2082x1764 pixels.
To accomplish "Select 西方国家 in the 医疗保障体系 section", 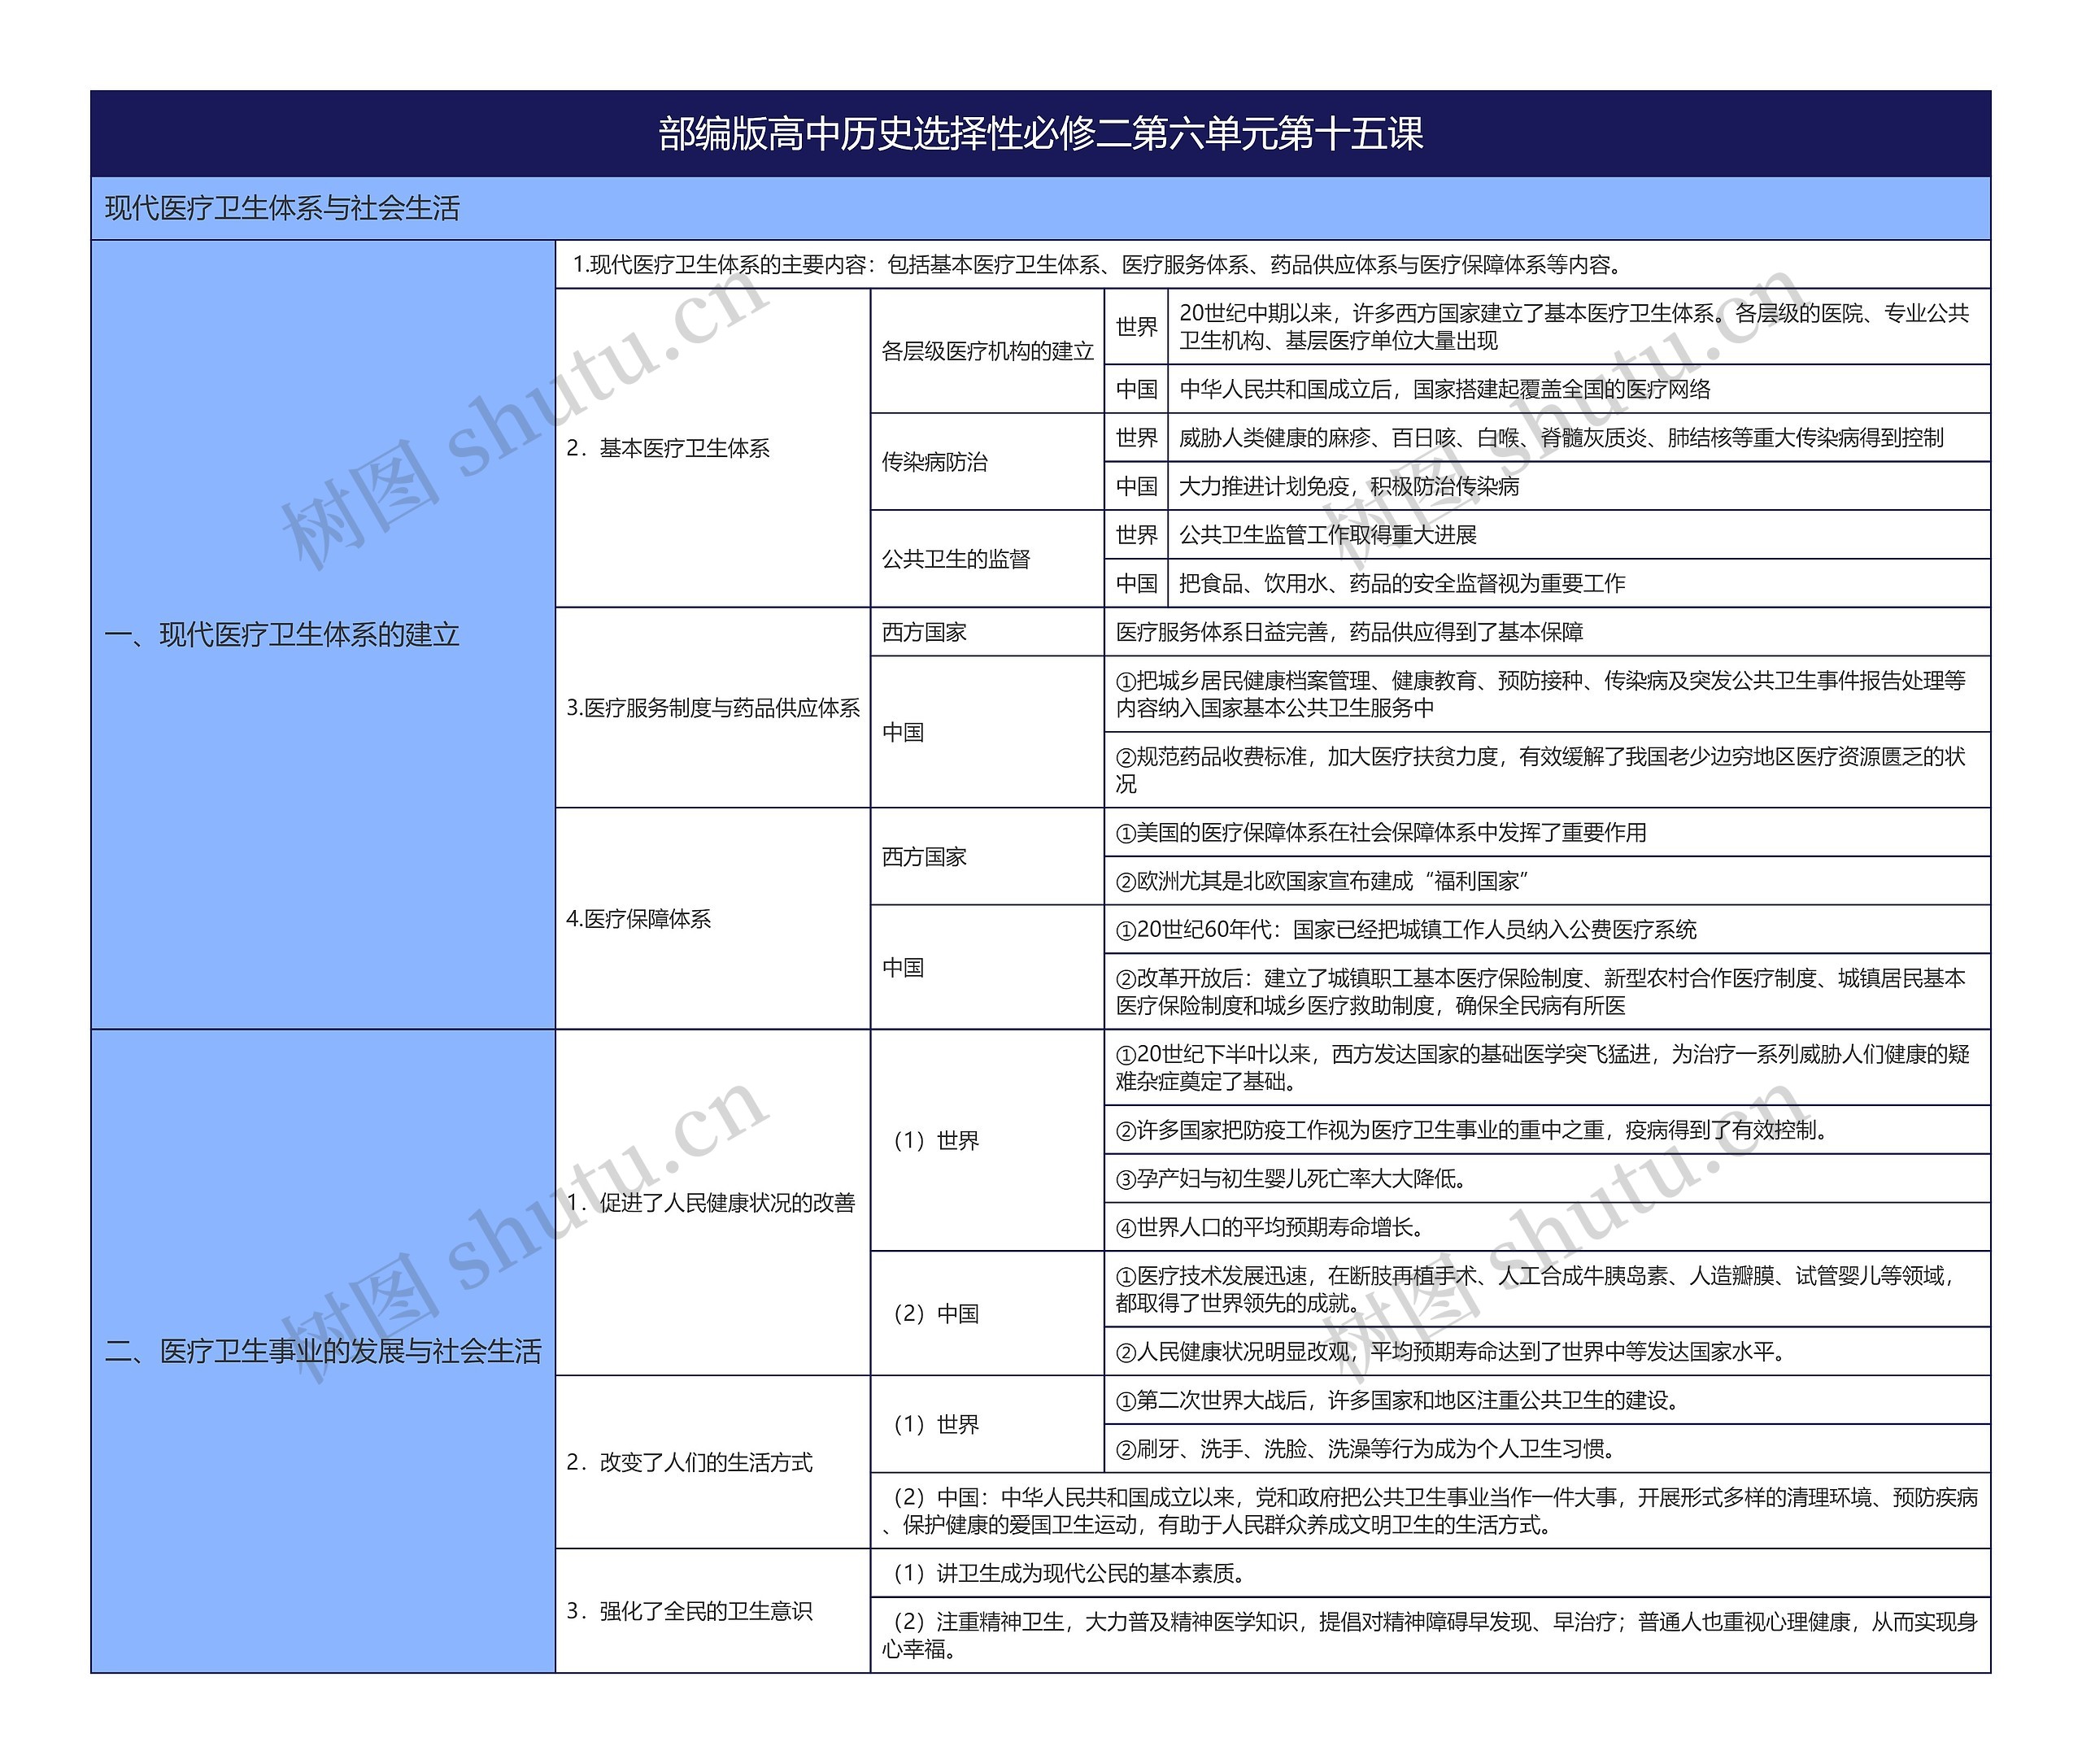I will pyautogui.click(x=987, y=857).
